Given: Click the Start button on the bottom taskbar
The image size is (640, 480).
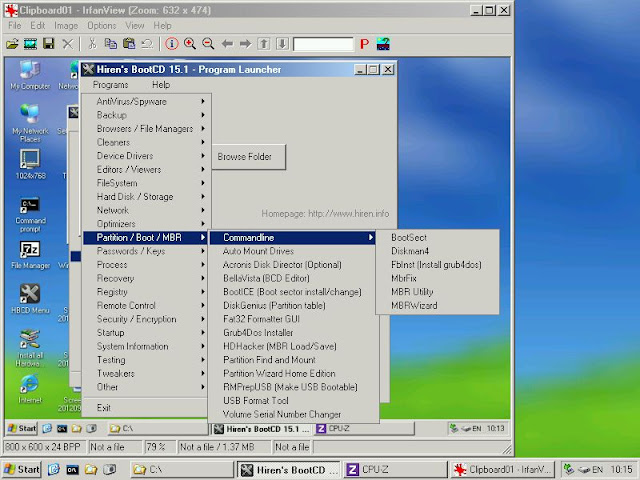Looking at the screenshot, I should pos(22,470).
